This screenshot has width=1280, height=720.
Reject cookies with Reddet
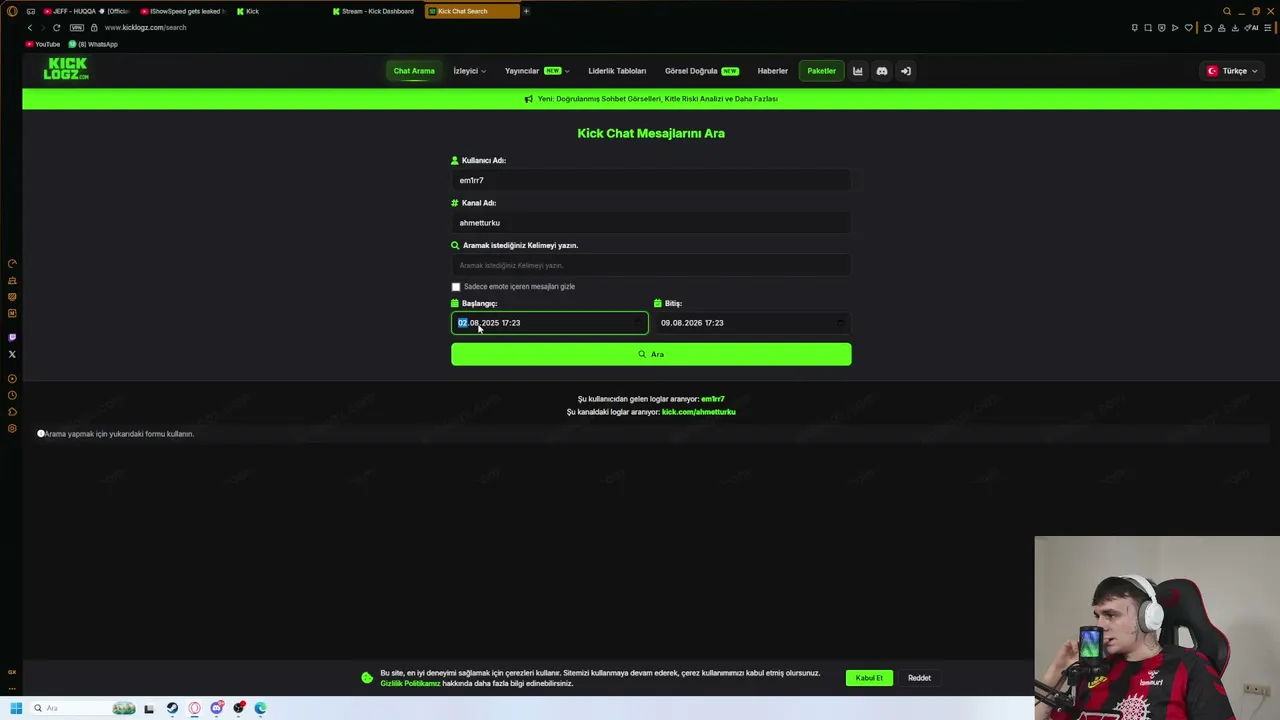tap(919, 678)
